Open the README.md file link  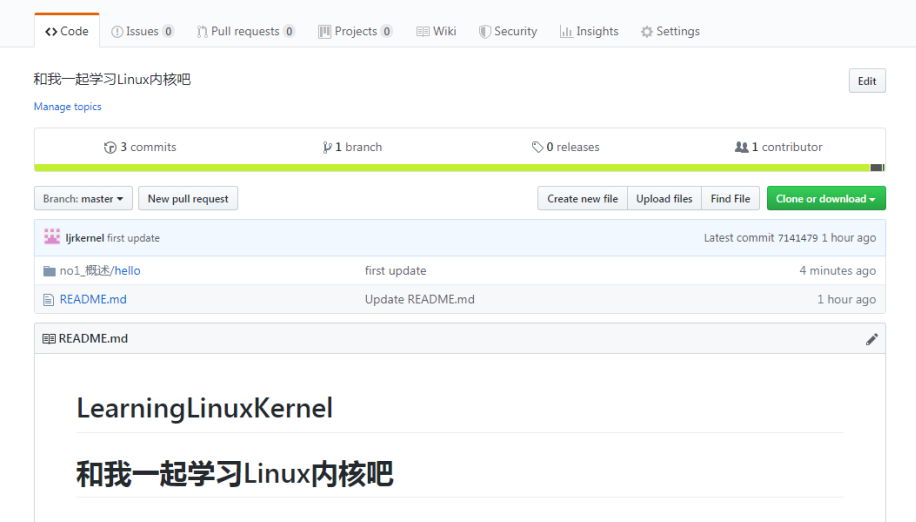[93, 299]
